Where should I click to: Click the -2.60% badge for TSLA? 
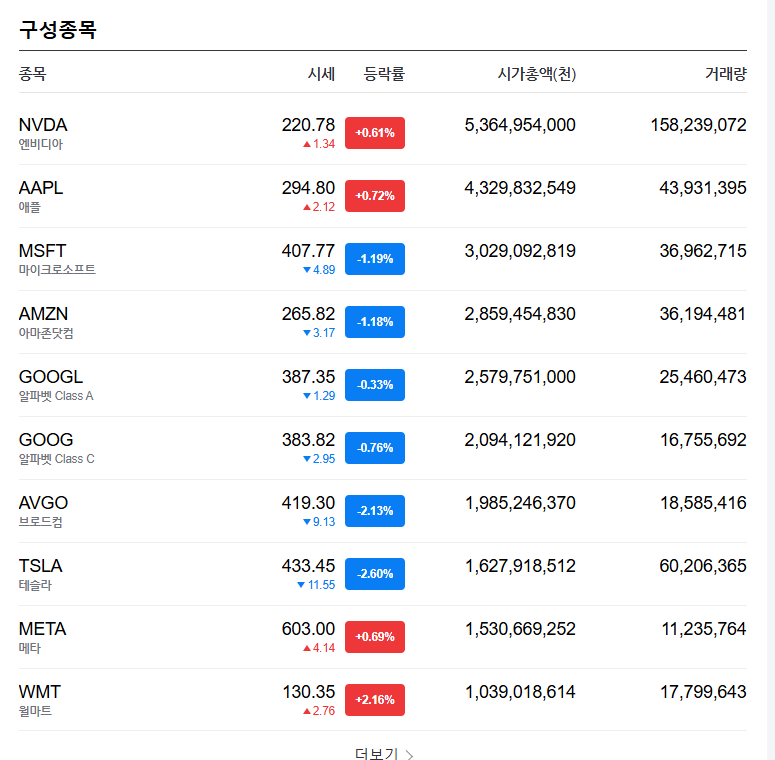(375, 574)
